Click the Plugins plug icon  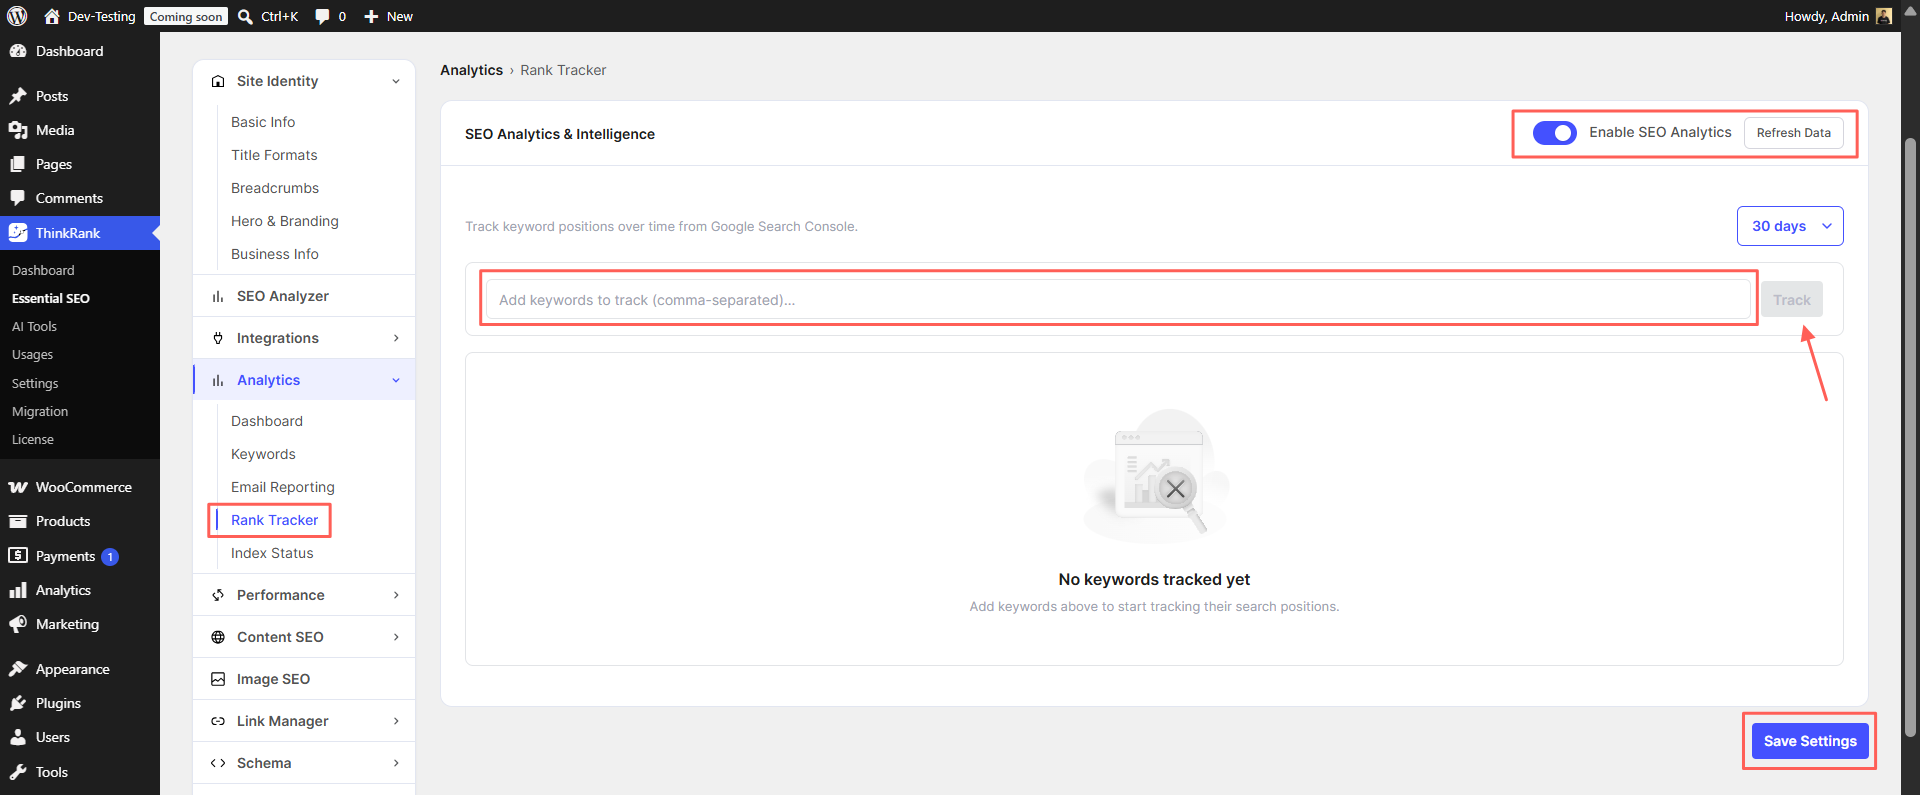pos(18,703)
